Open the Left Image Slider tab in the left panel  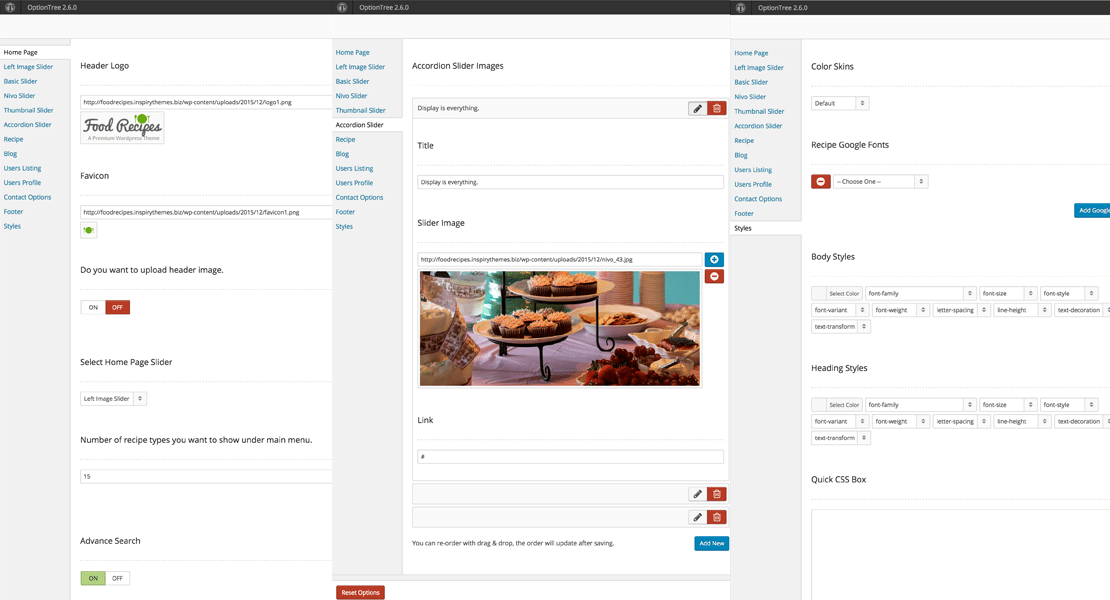(x=28, y=67)
